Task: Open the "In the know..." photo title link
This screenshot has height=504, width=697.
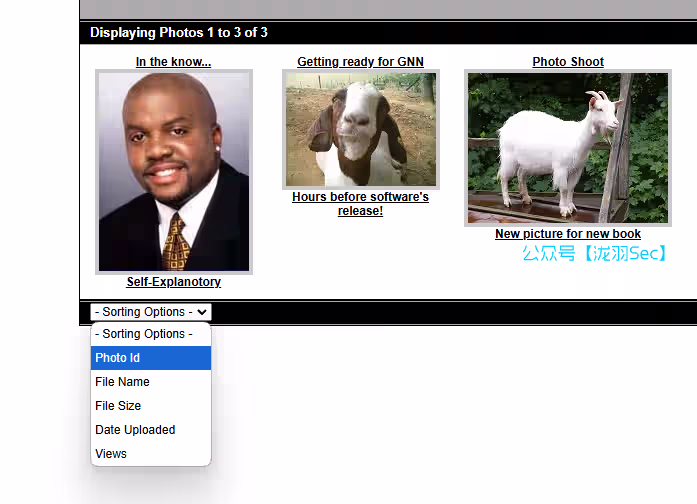Action: tap(173, 62)
